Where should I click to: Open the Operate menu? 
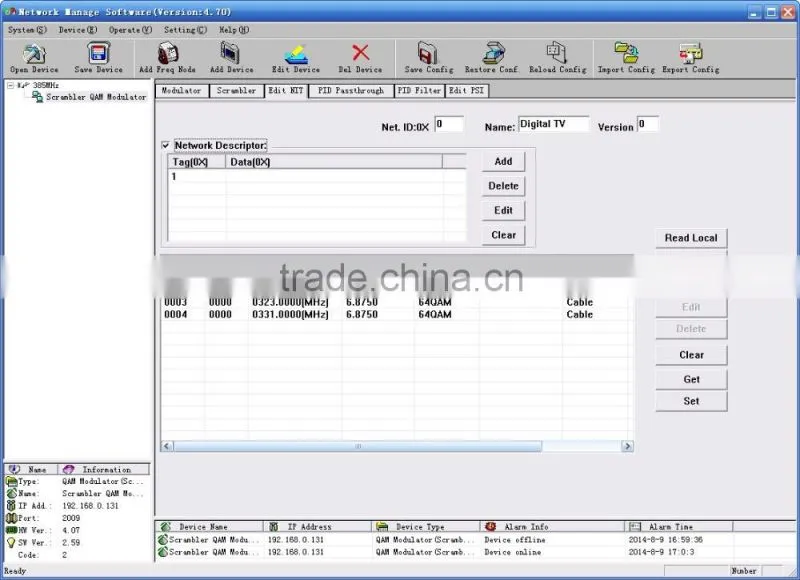tap(130, 30)
